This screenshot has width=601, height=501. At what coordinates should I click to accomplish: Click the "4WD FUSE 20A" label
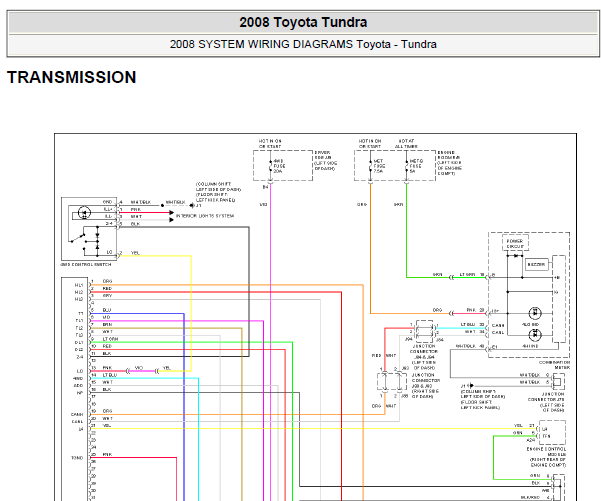[279, 166]
